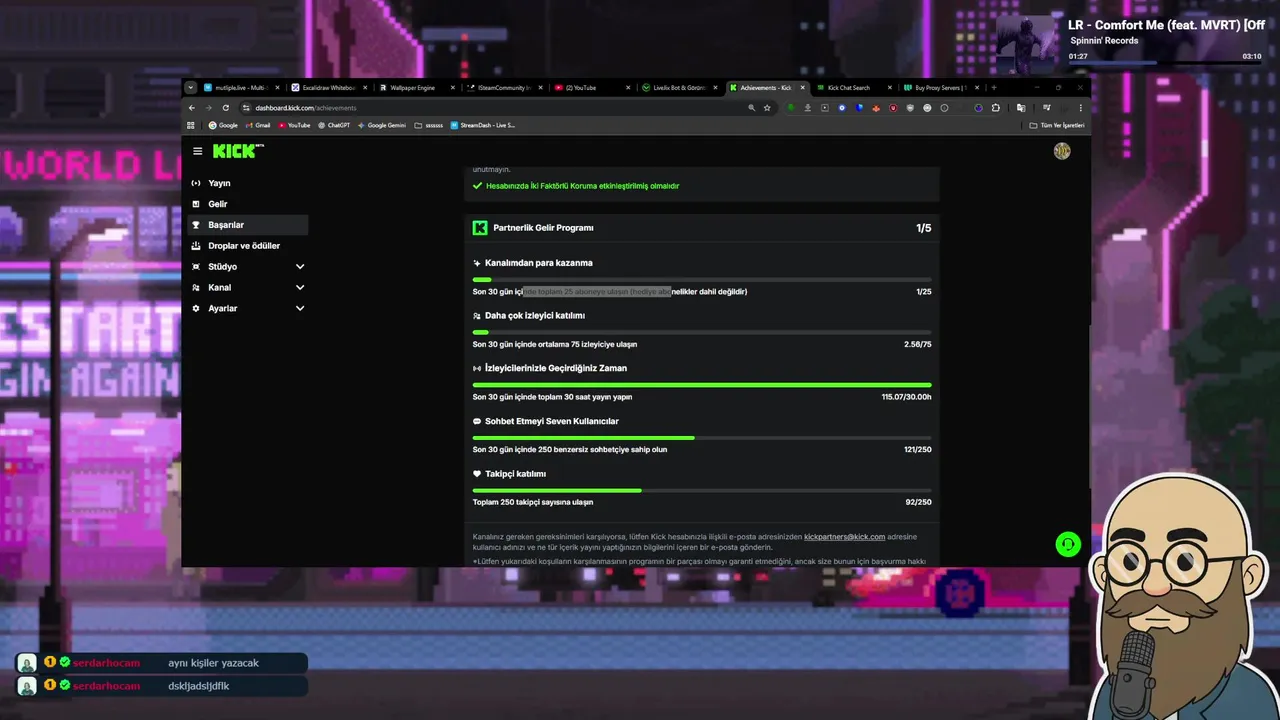
Task: Click the 92/250 followers value
Action: tap(919, 502)
